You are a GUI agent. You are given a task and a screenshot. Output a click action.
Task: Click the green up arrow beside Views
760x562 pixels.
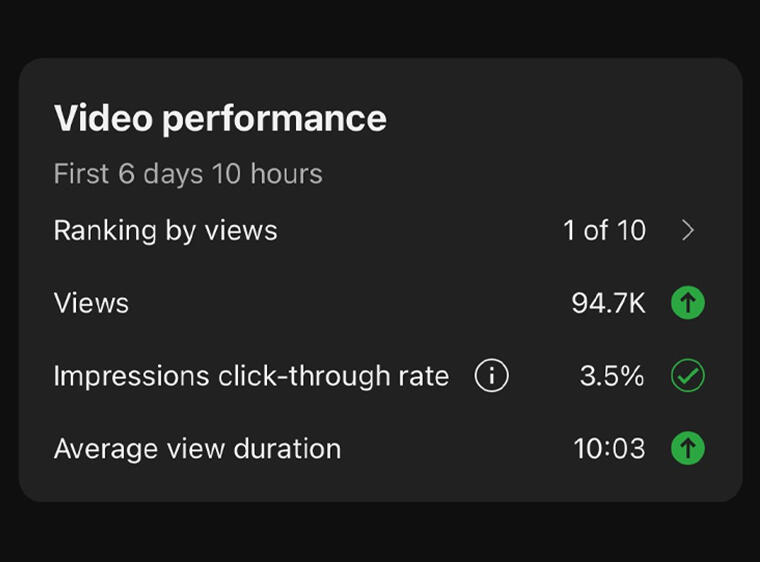(x=687, y=303)
